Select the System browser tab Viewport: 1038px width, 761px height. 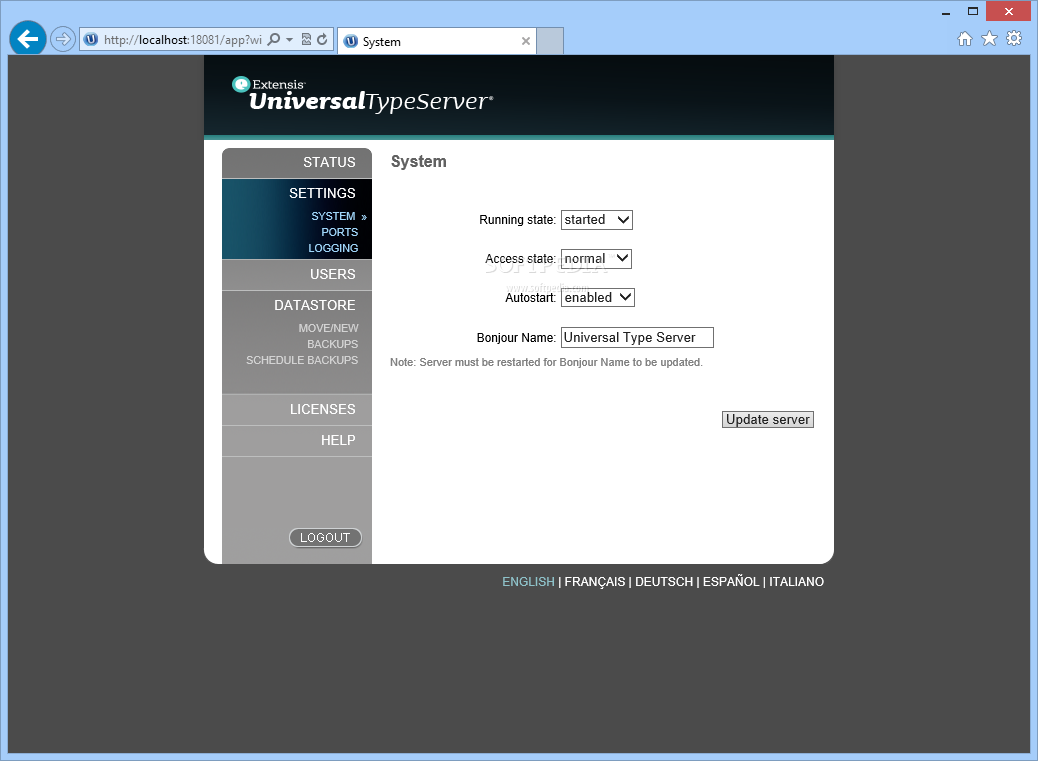(x=437, y=41)
